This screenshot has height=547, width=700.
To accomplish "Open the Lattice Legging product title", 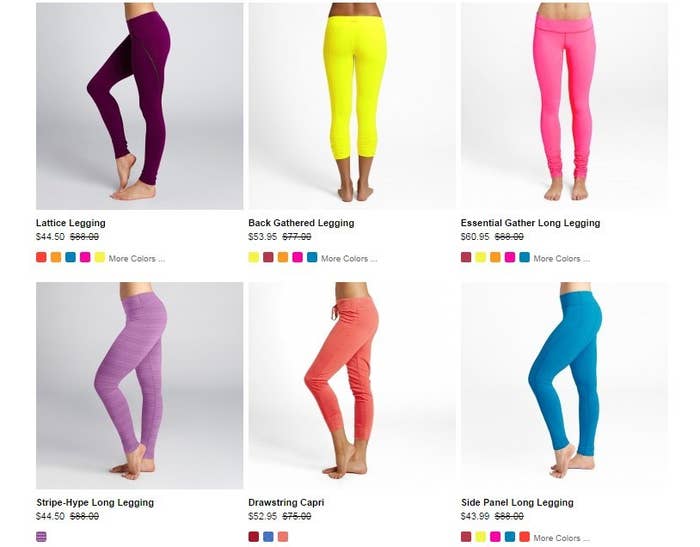I will 71,223.
